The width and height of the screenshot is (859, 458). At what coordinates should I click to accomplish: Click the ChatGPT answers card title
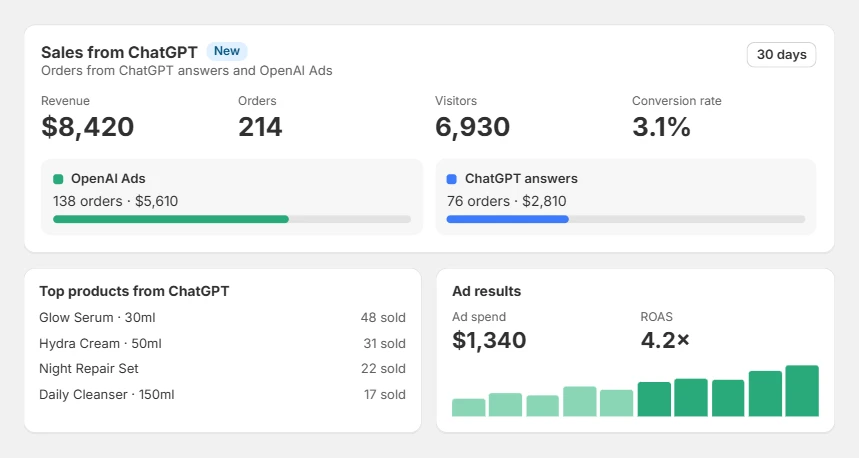click(521, 179)
